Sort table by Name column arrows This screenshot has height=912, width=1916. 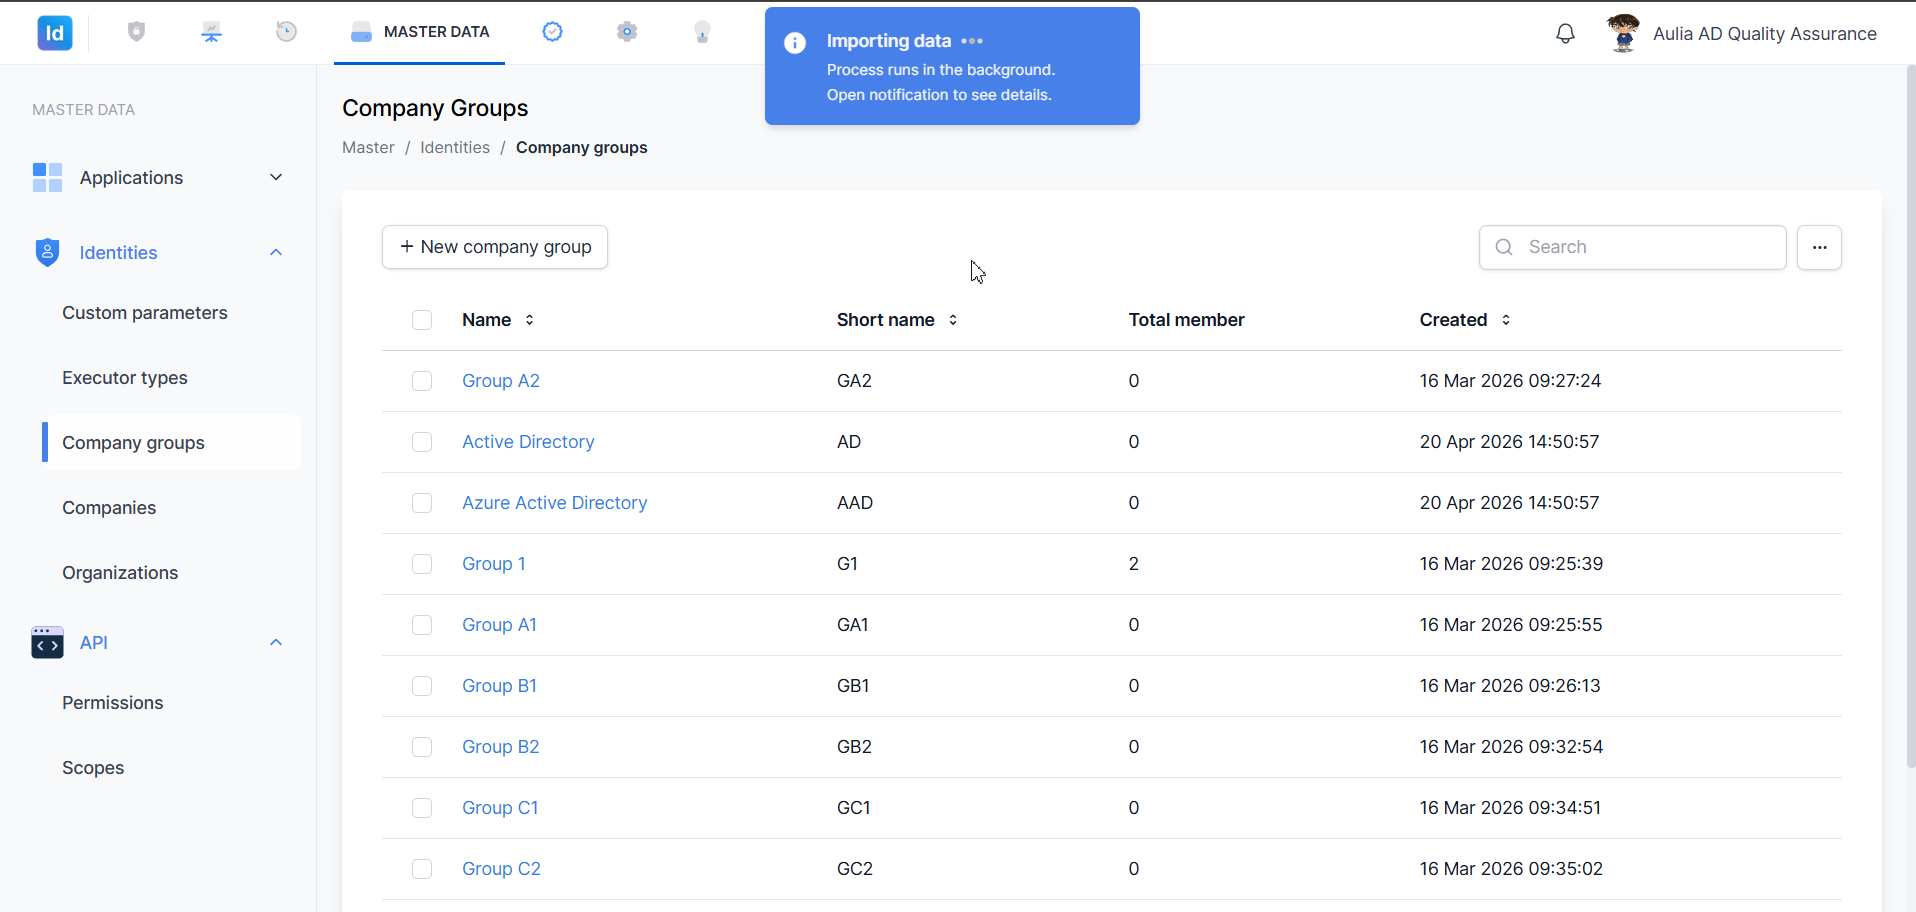(529, 320)
